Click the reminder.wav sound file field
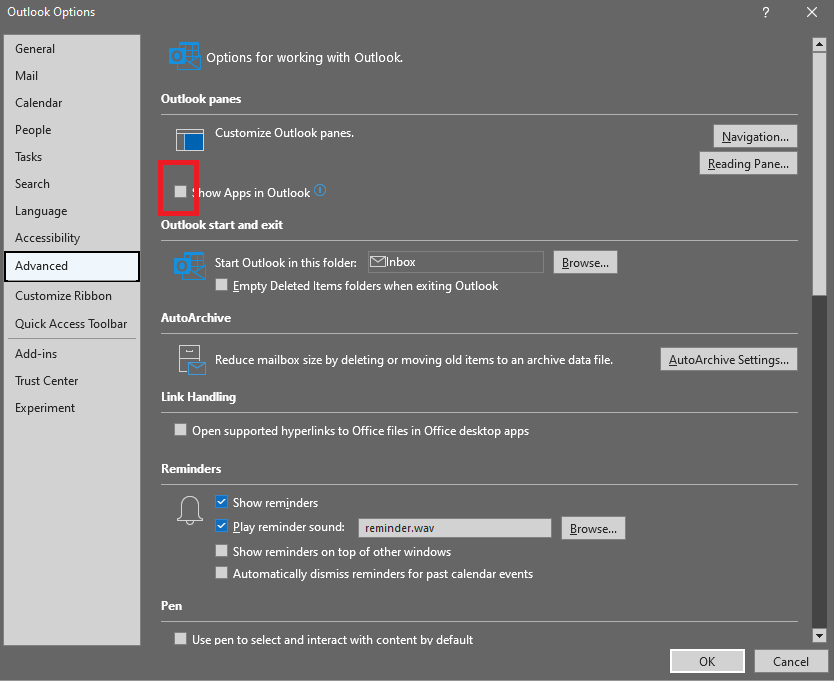 coord(455,528)
